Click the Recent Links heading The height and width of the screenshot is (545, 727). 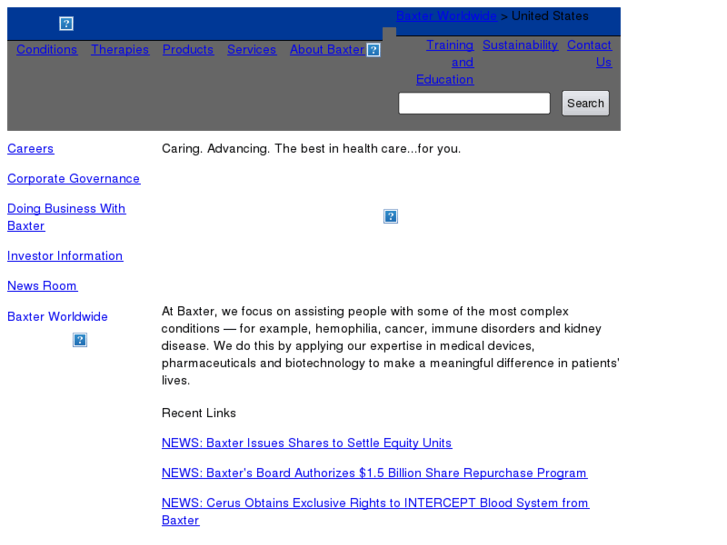pyautogui.click(x=199, y=413)
